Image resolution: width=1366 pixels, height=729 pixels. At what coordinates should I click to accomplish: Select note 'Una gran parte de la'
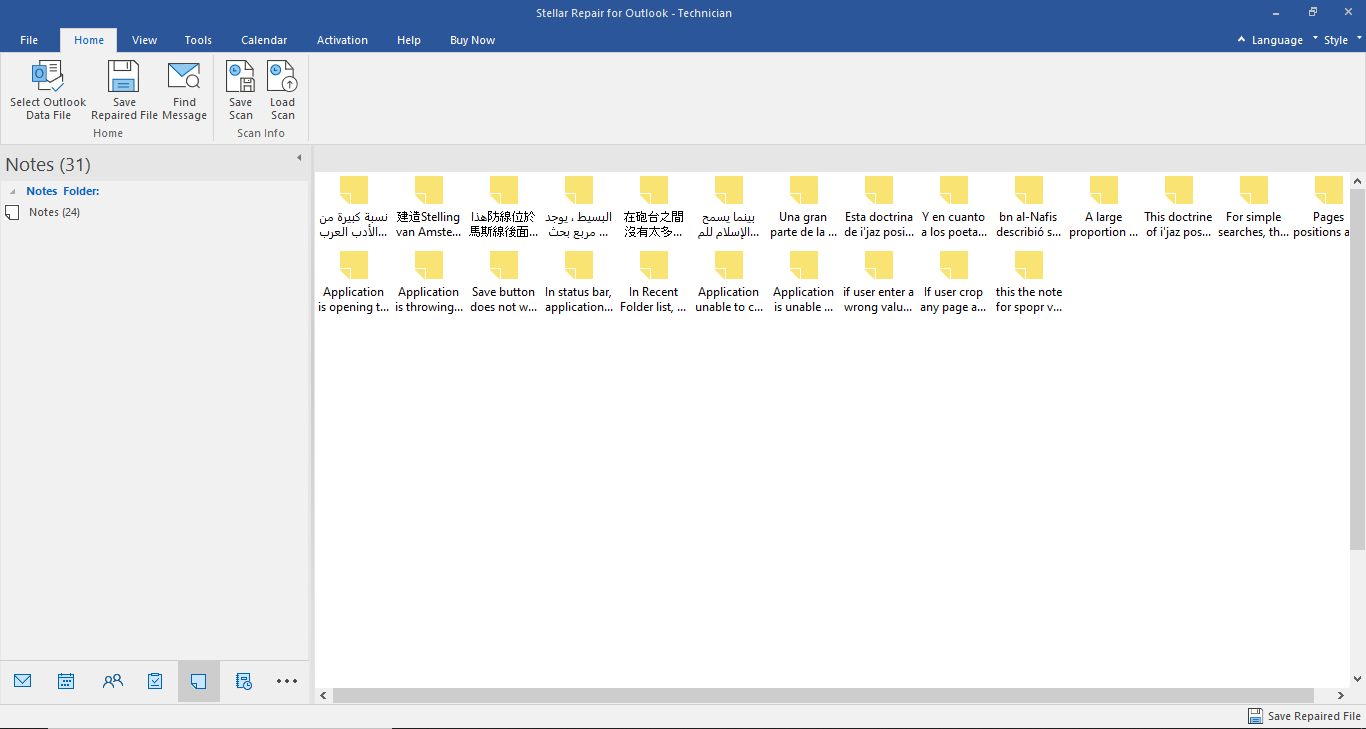click(x=803, y=208)
